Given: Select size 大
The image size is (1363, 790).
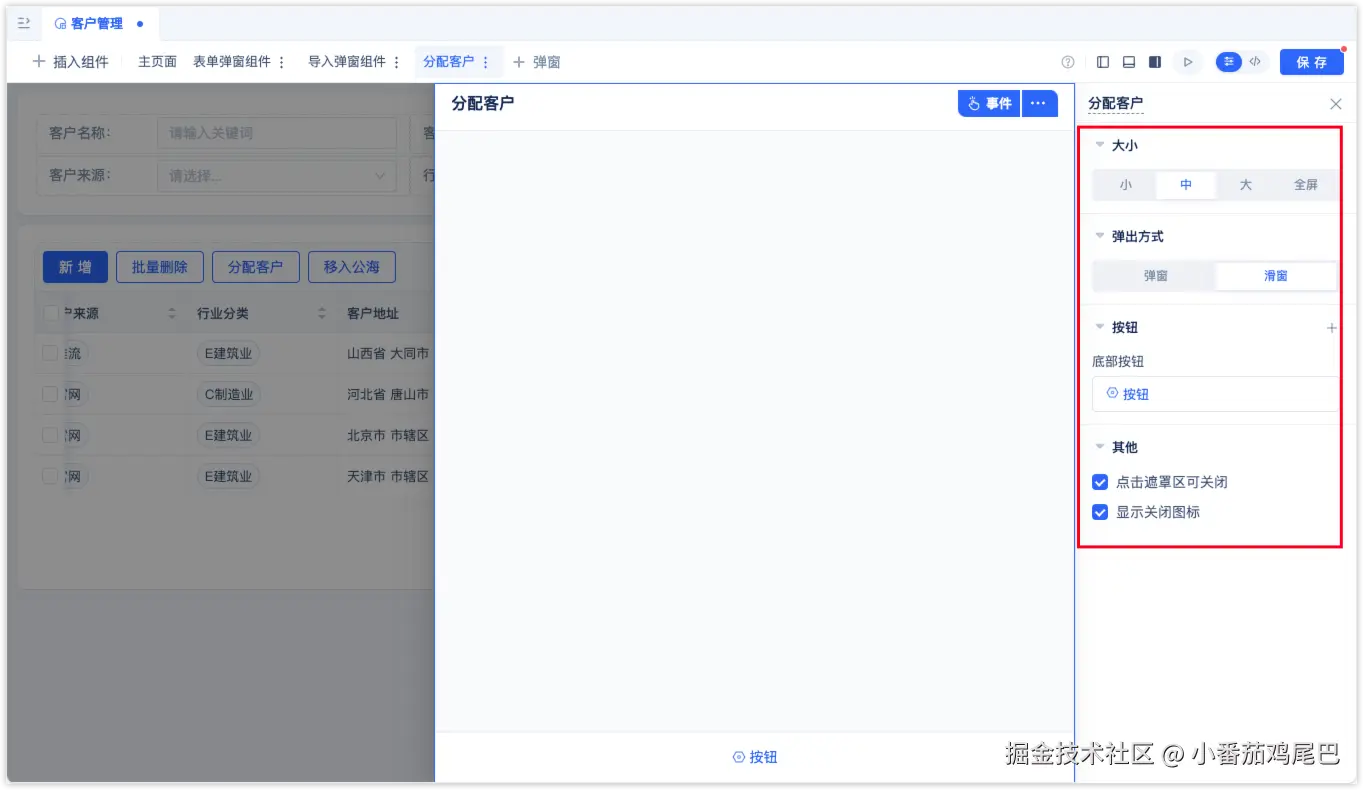Looking at the screenshot, I should click(x=1246, y=185).
